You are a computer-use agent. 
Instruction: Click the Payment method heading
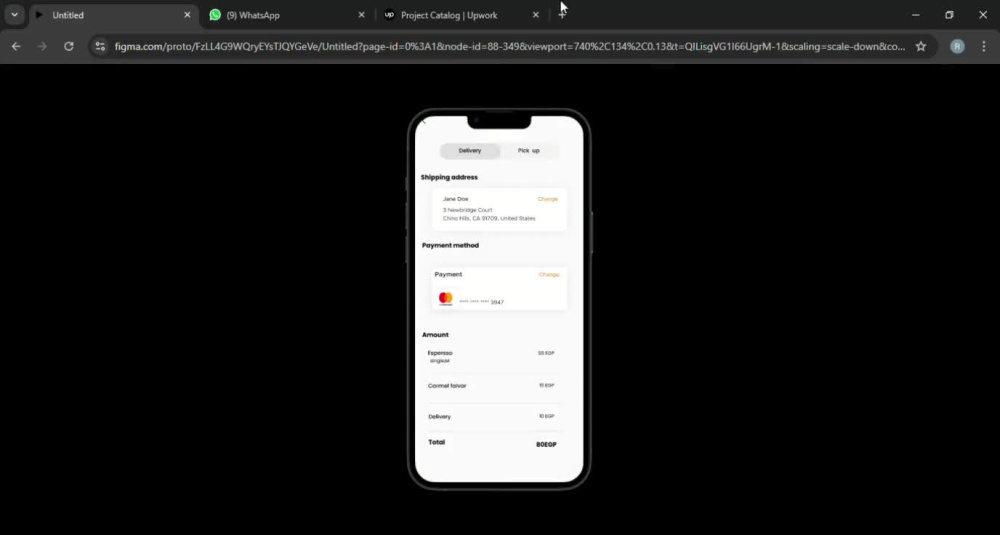tap(450, 246)
